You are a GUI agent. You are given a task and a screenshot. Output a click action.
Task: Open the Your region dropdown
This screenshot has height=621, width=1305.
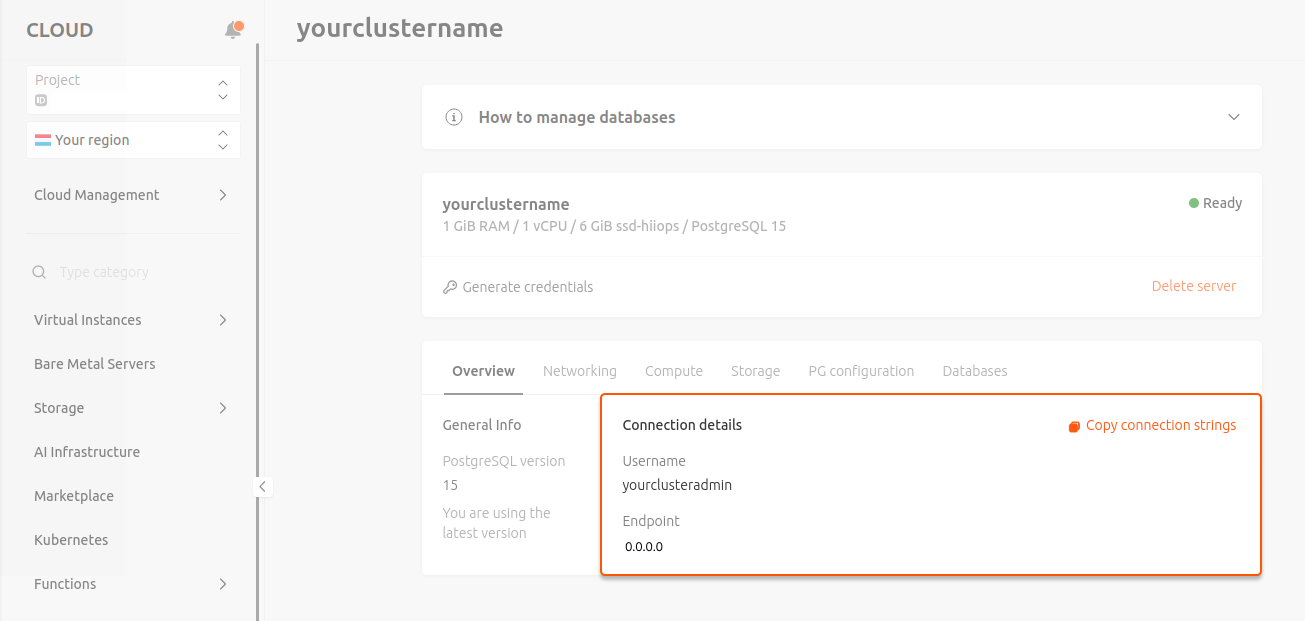(x=222, y=139)
